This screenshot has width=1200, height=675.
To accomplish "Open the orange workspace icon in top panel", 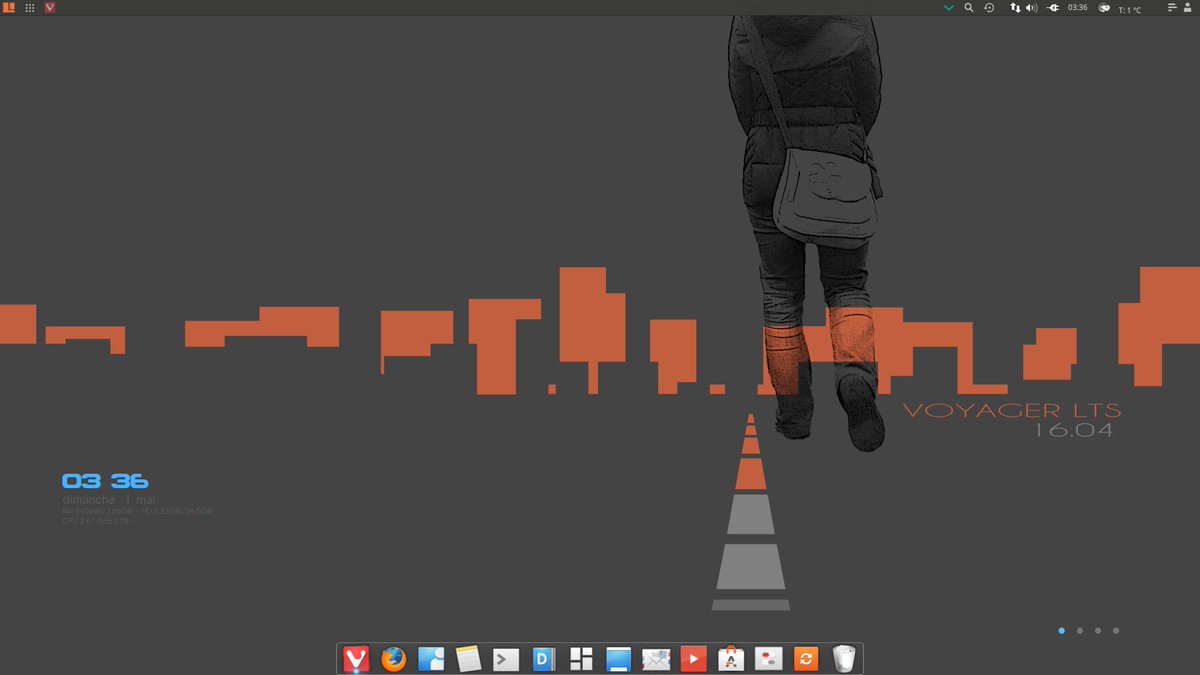I will [9, 7].
